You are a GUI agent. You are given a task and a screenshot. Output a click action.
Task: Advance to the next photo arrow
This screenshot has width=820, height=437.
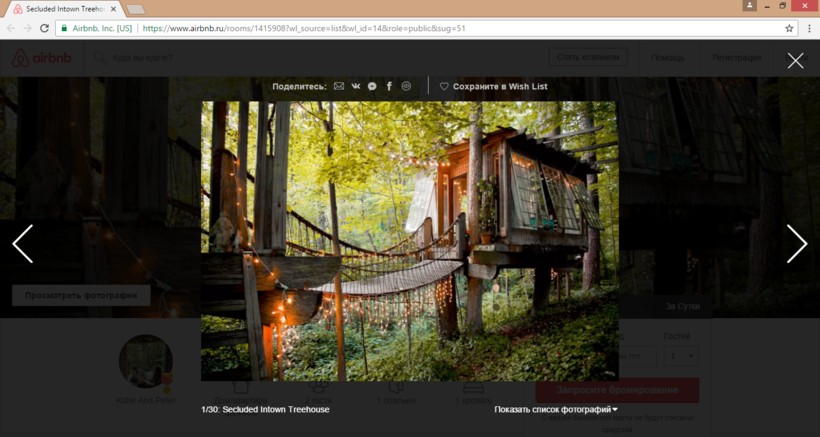[797, 244]
